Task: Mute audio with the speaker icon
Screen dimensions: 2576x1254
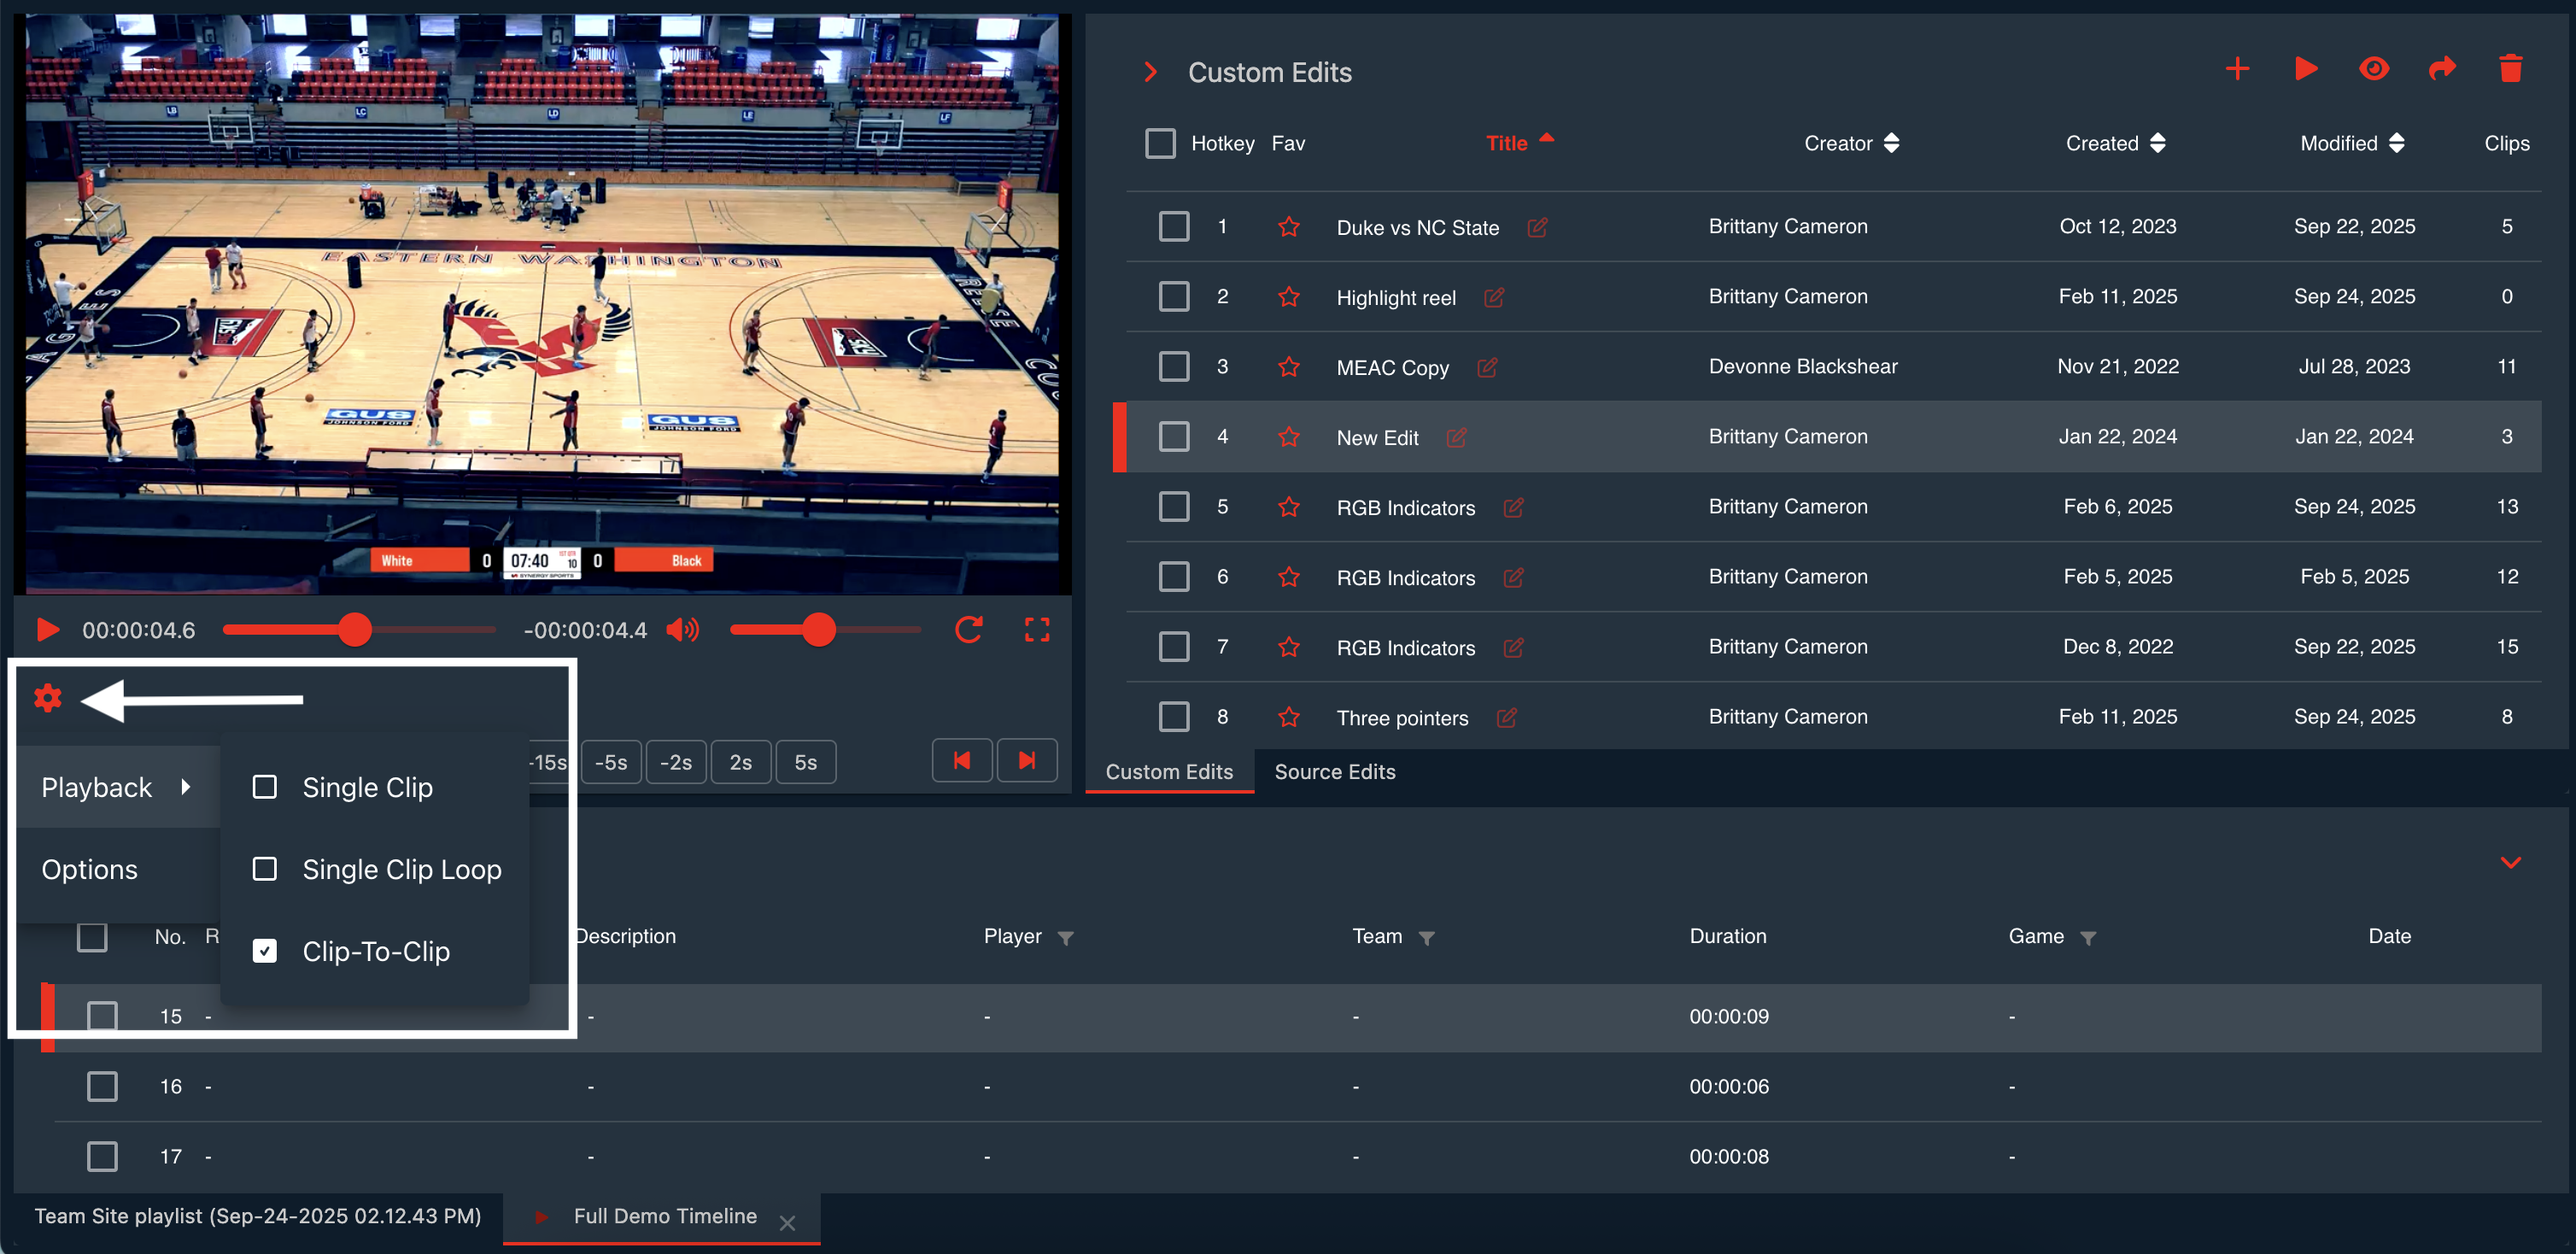Action: click(683, 630)
